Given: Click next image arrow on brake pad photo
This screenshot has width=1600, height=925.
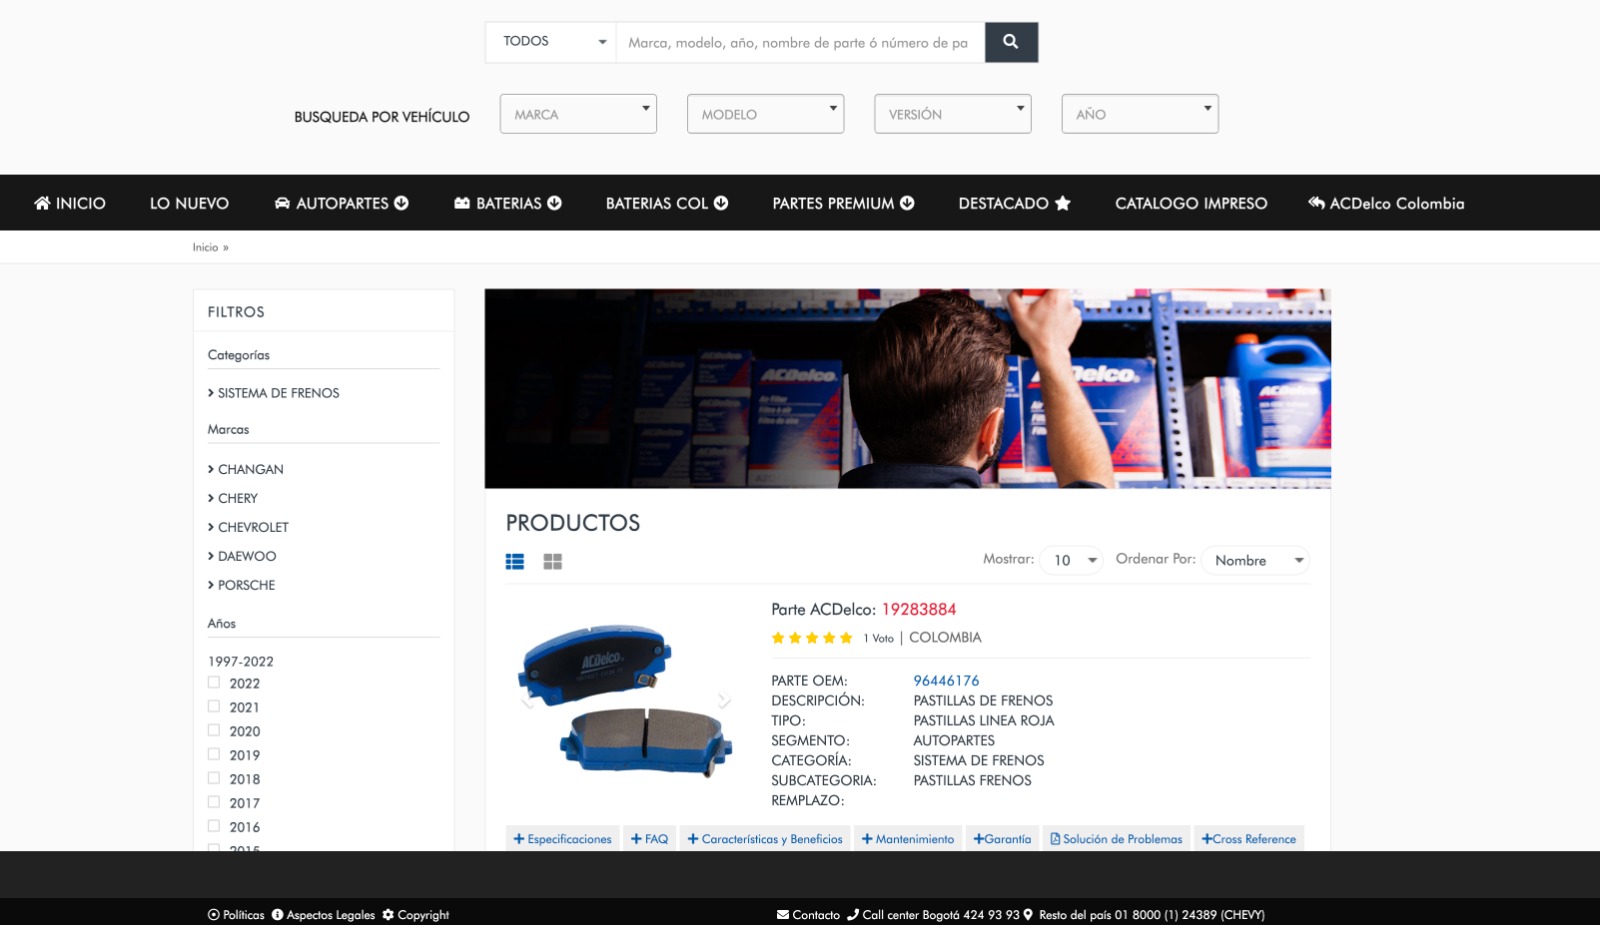Looking at the screenshot, I should pyautogui.click(x=724, y=700).
